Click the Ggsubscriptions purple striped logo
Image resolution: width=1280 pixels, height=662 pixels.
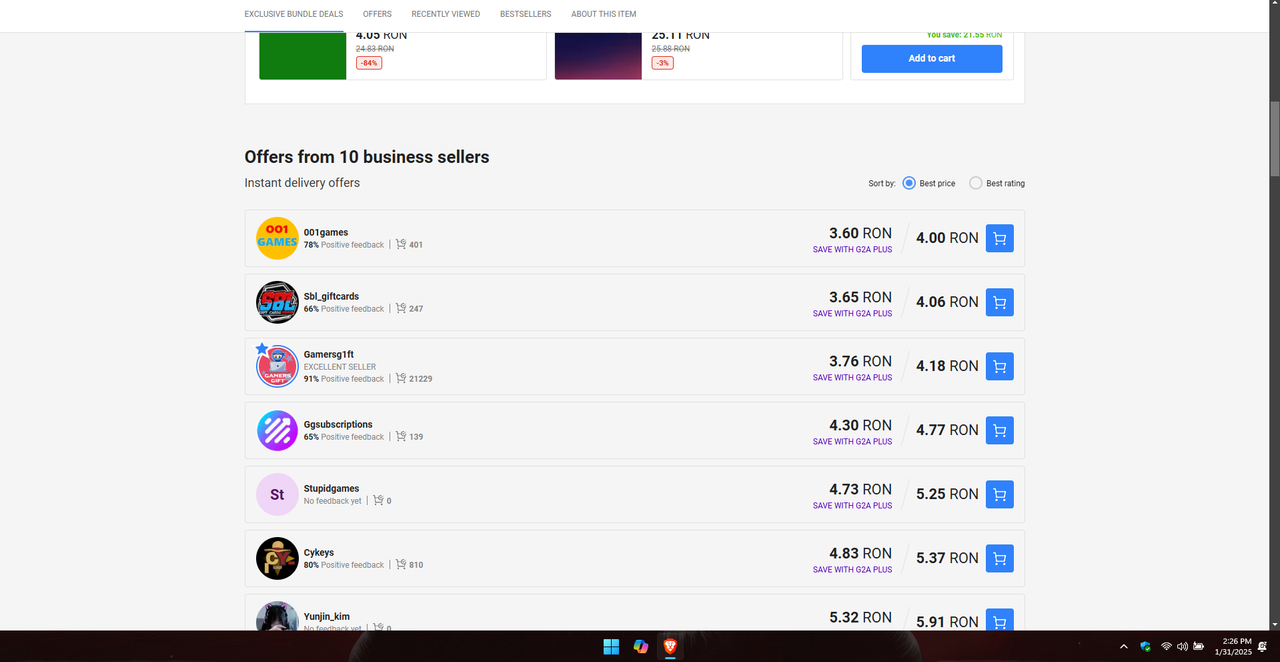click(x=277, y=430)
